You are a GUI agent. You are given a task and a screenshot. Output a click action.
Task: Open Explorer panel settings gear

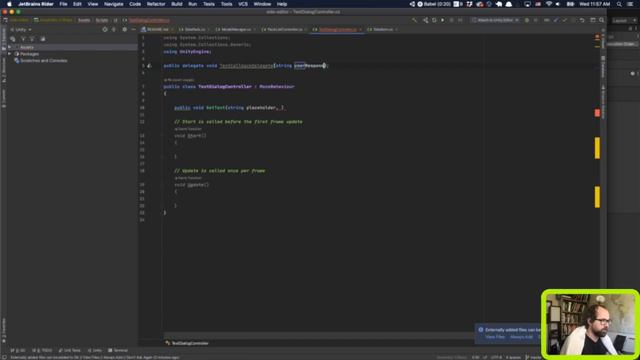124,29
